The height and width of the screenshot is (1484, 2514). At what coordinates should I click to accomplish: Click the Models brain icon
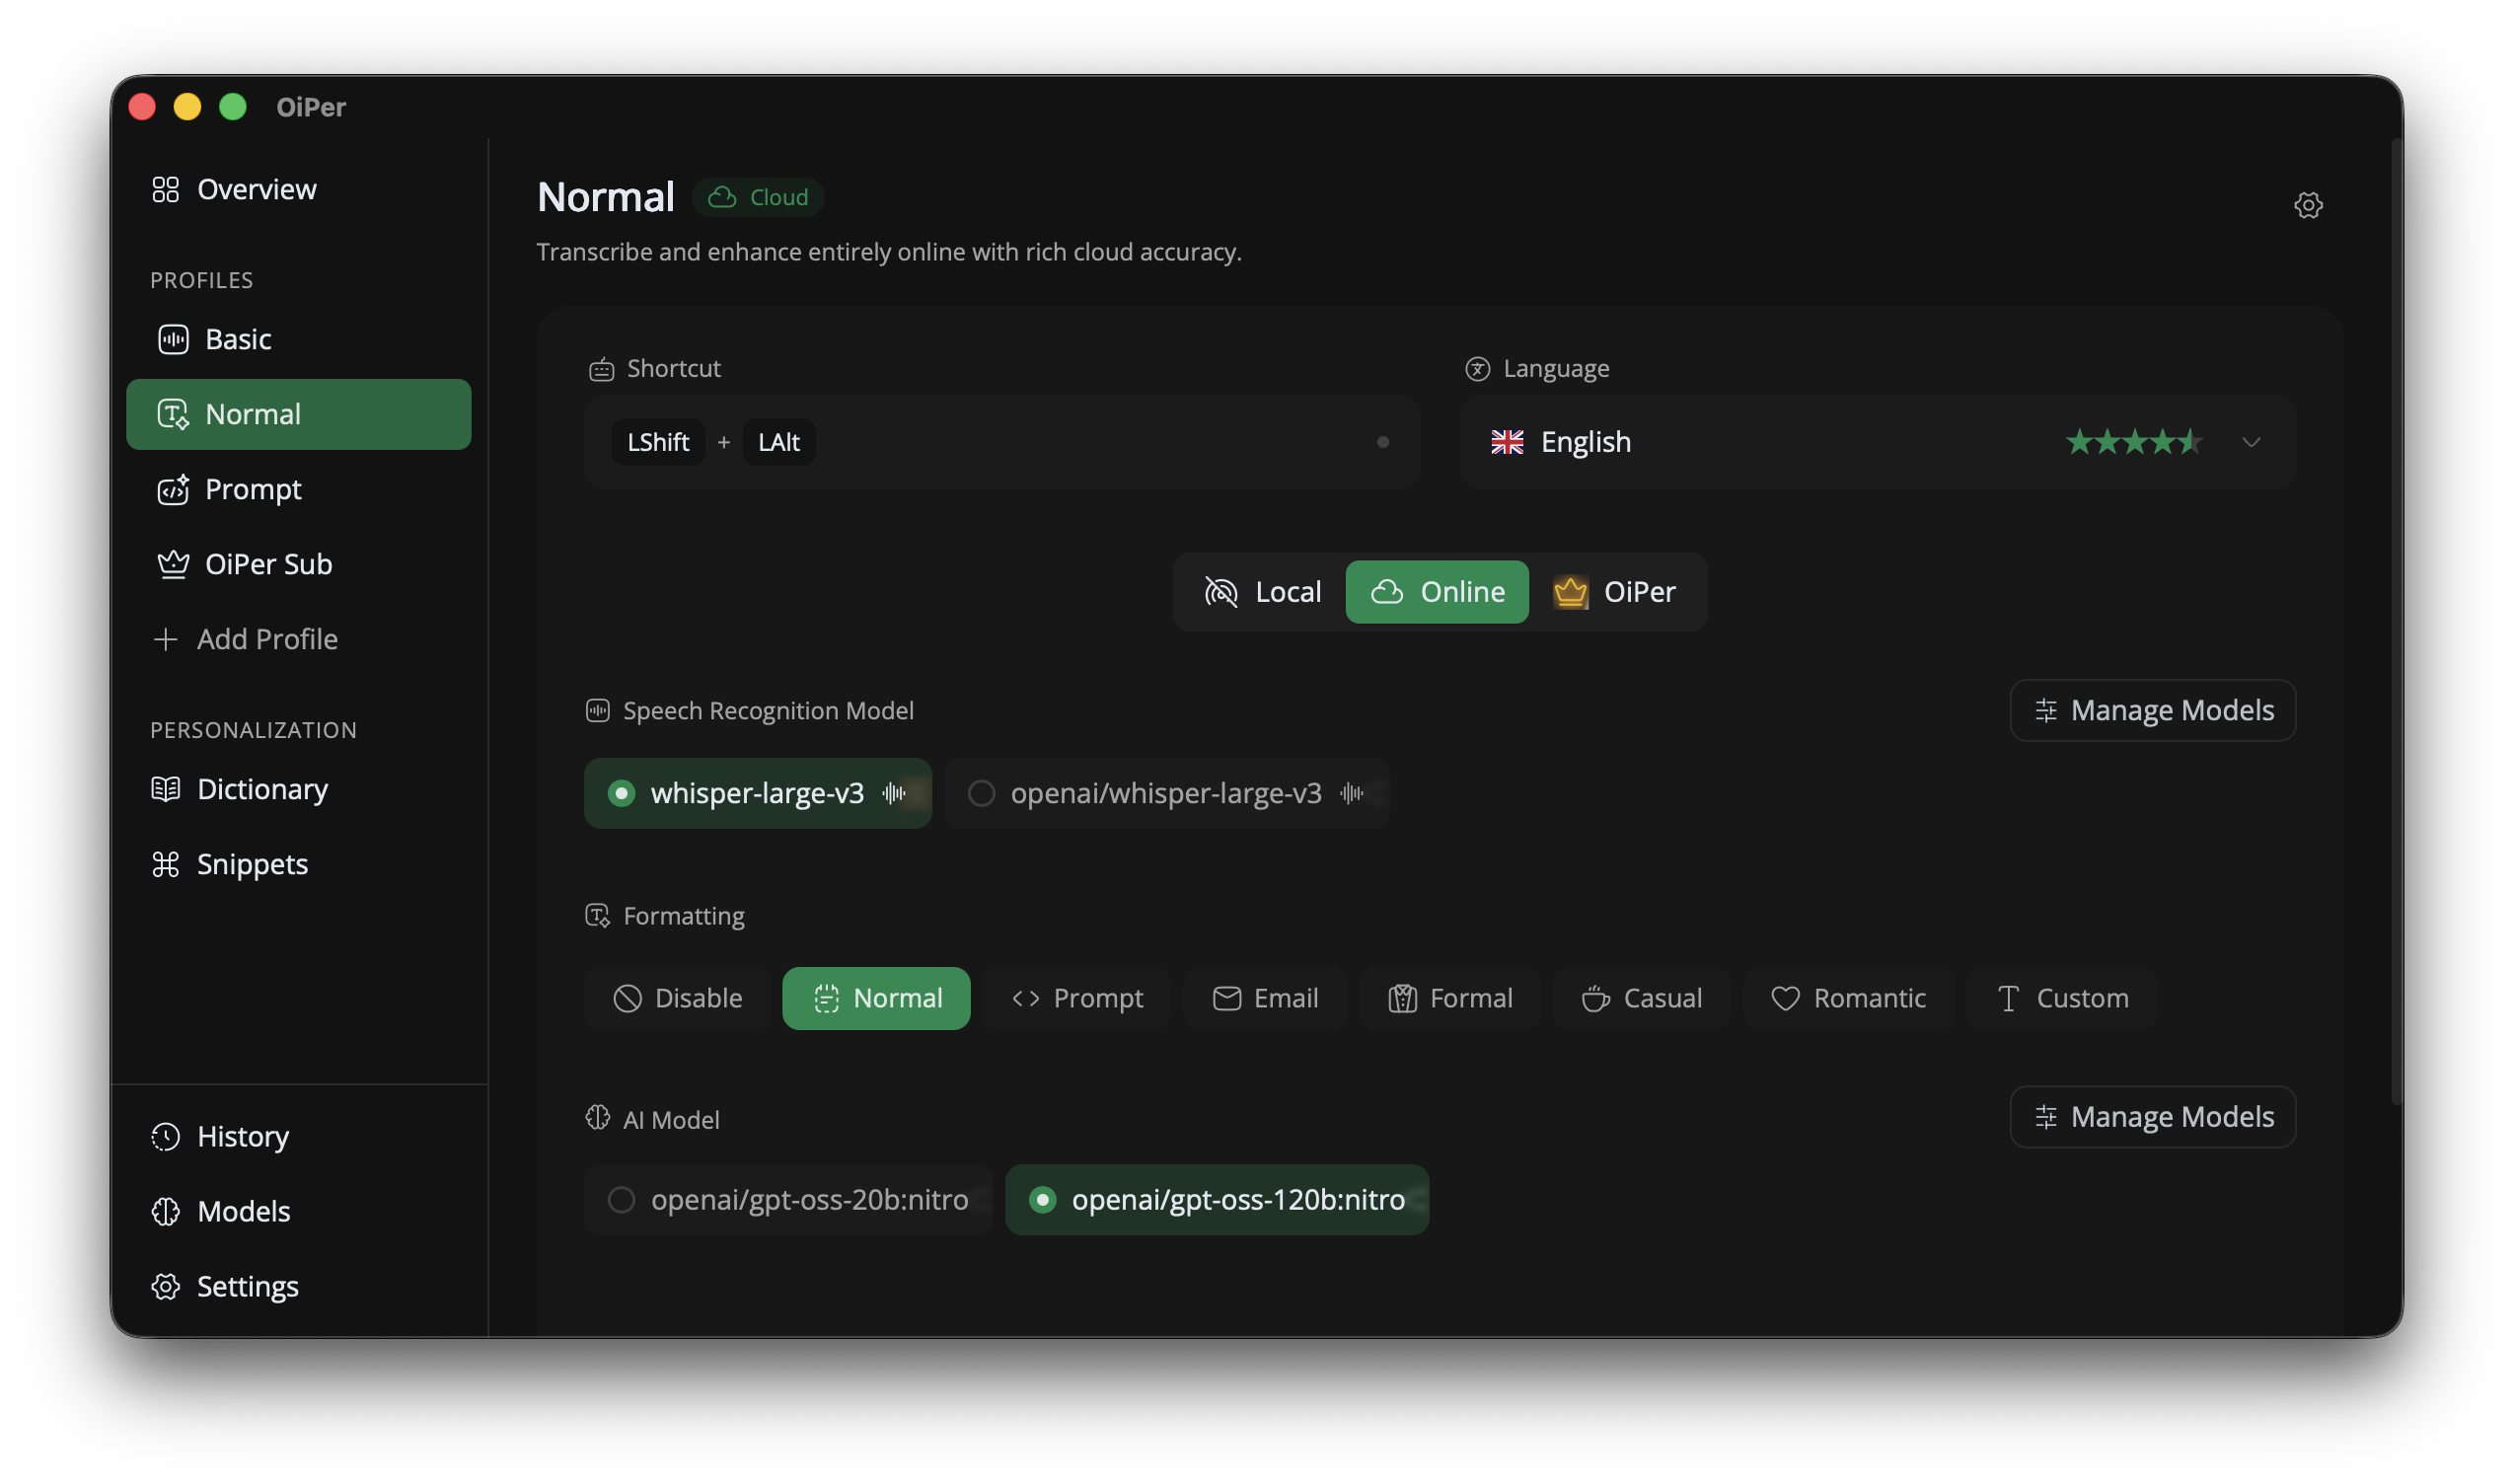(165, 1211)
